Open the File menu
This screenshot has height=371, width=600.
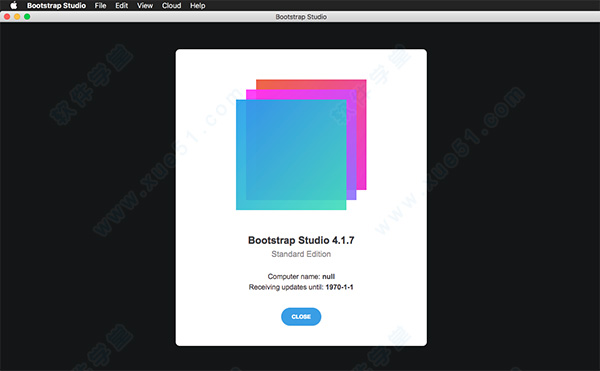(100, 5)
